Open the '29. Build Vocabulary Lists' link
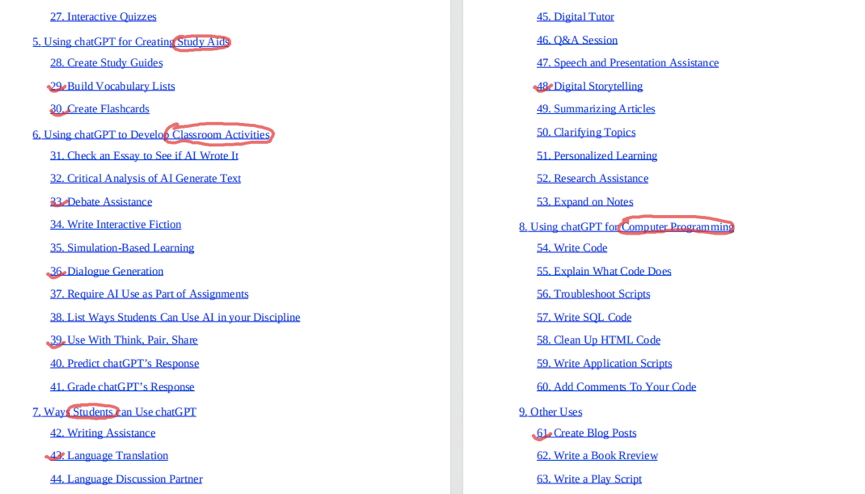 [x=113, y=86]
